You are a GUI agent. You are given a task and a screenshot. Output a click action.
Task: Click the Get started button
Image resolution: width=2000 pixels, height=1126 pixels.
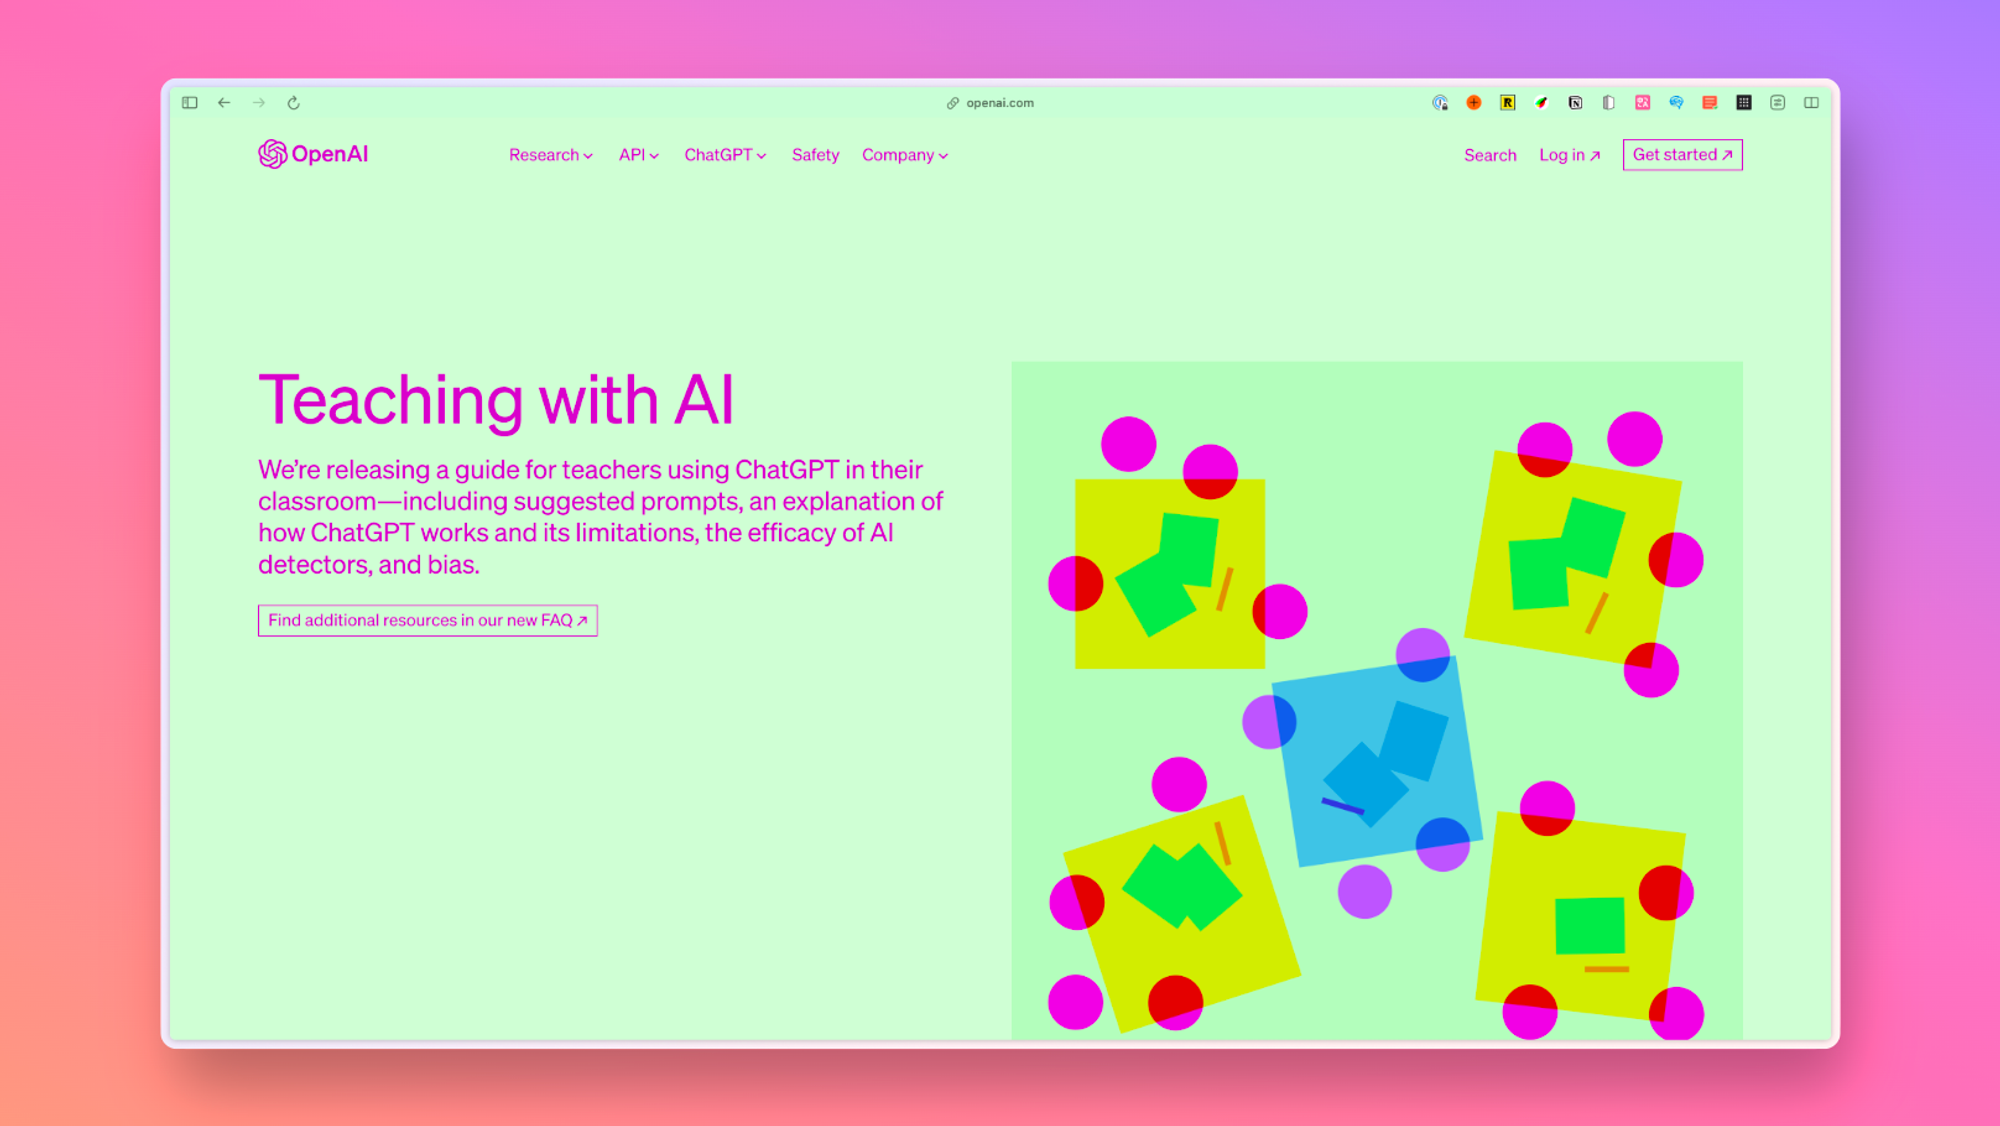[1683, 155]
